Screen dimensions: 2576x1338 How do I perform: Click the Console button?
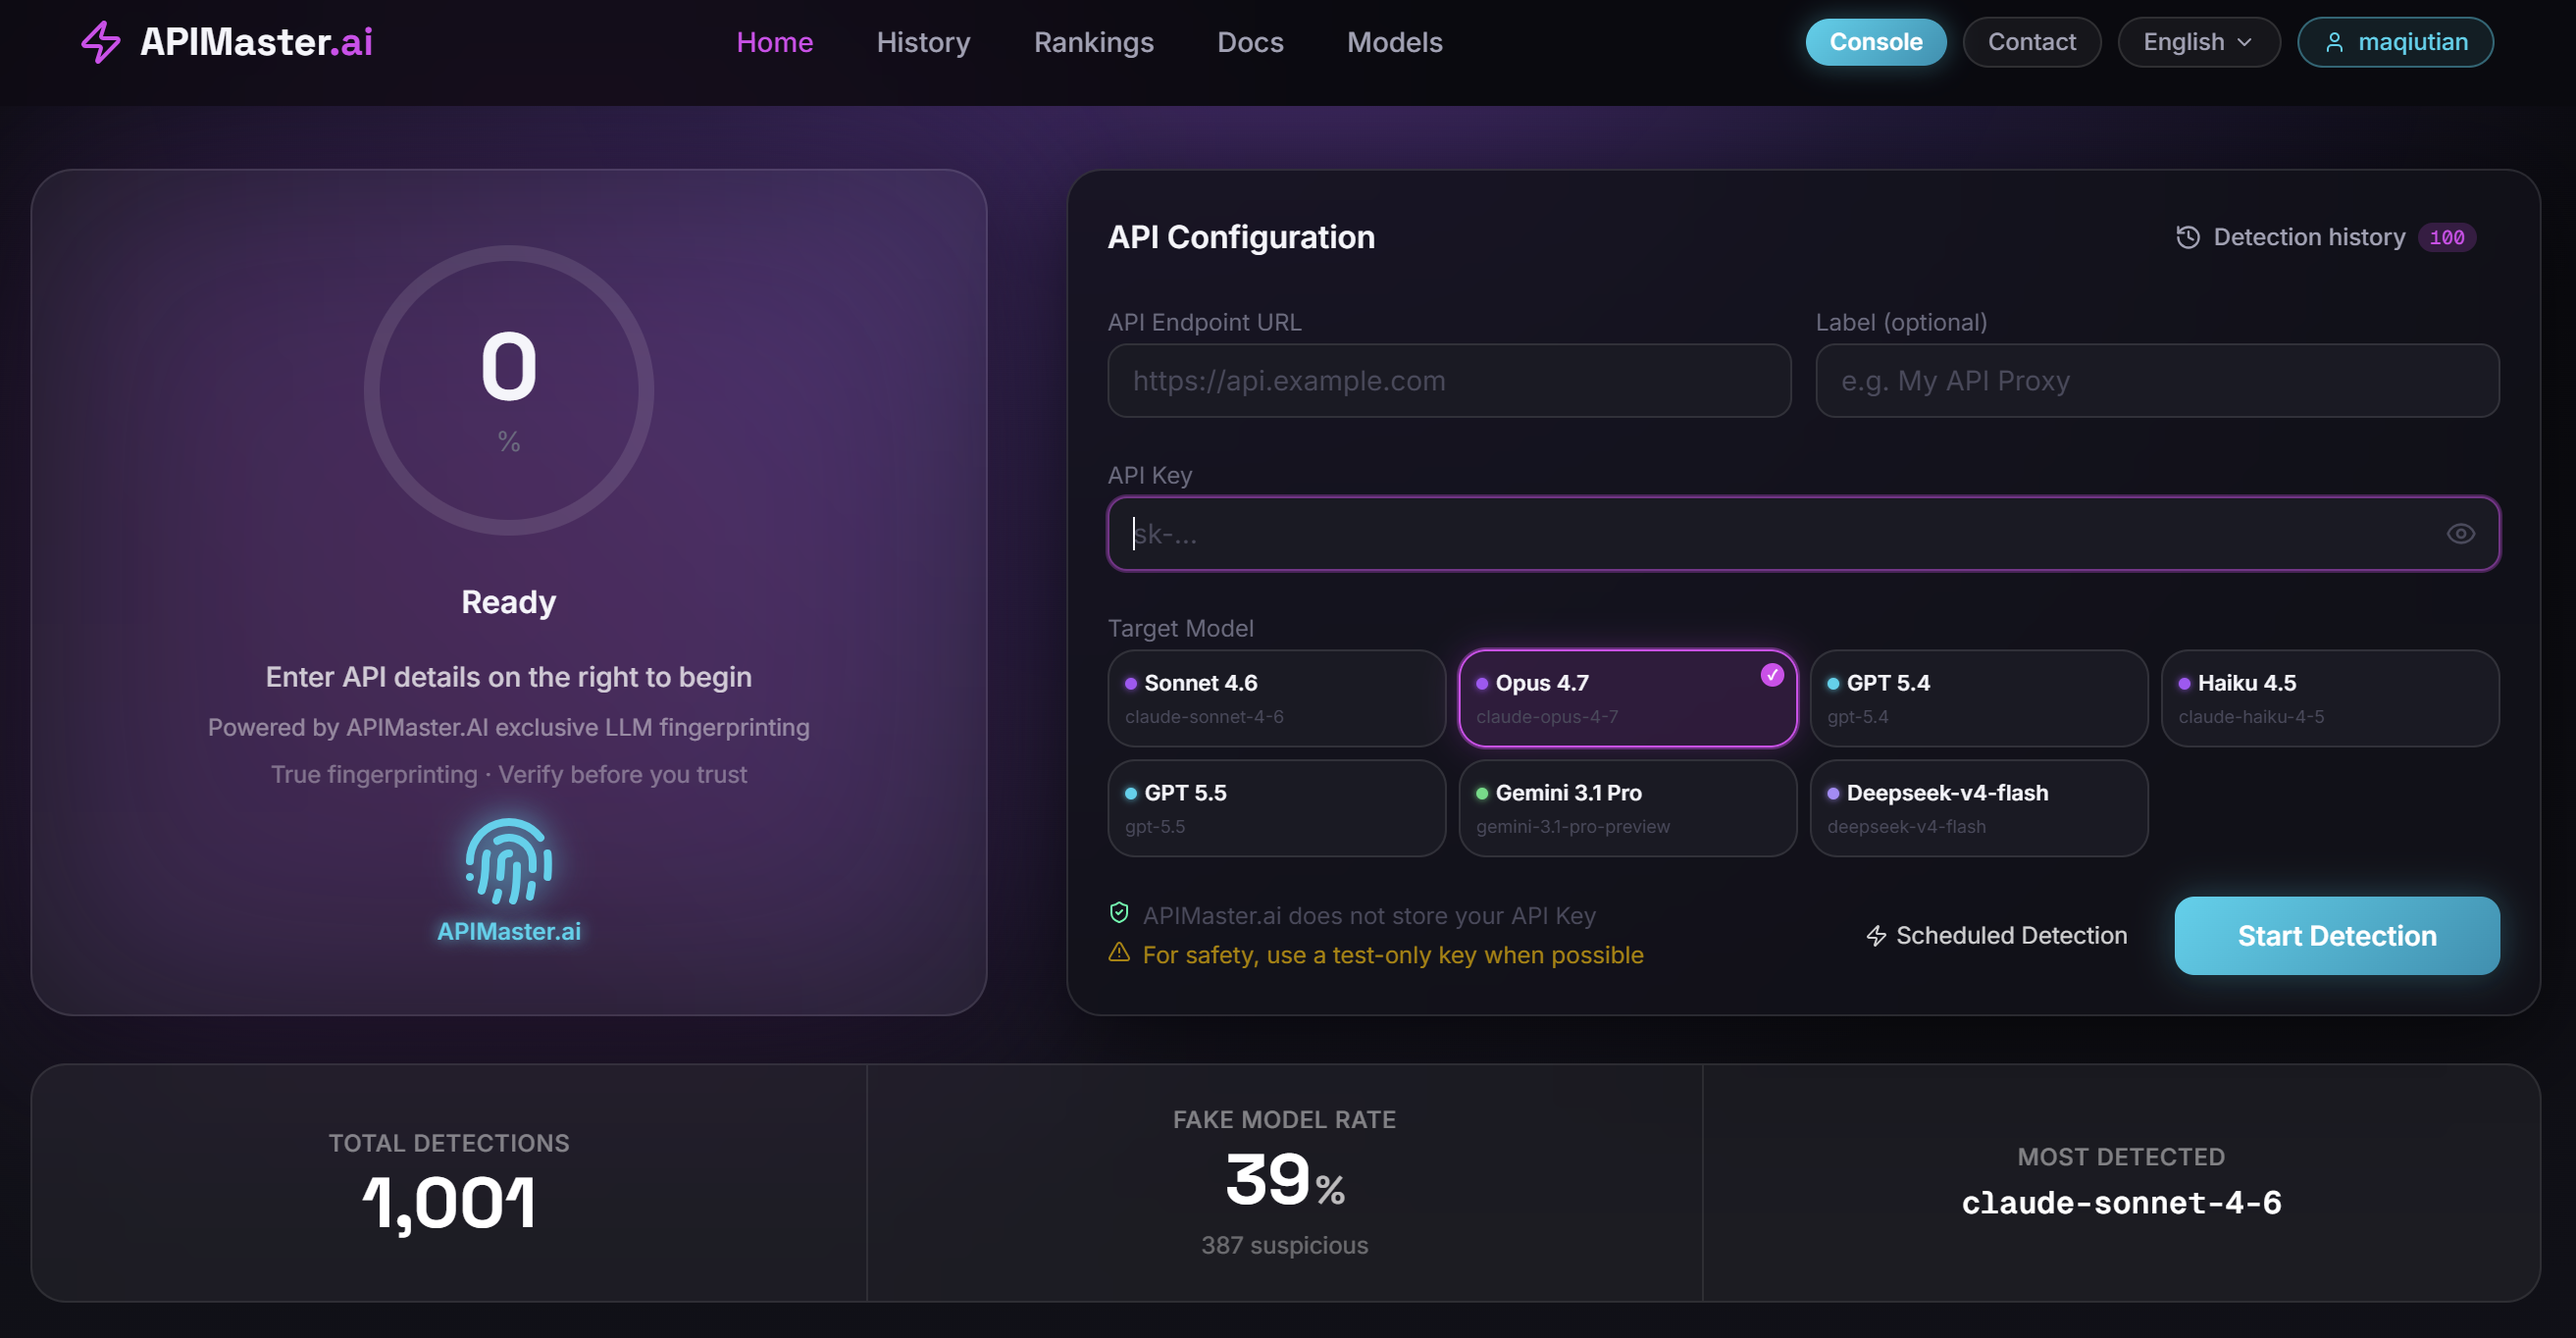click(x=1875, y=42)
